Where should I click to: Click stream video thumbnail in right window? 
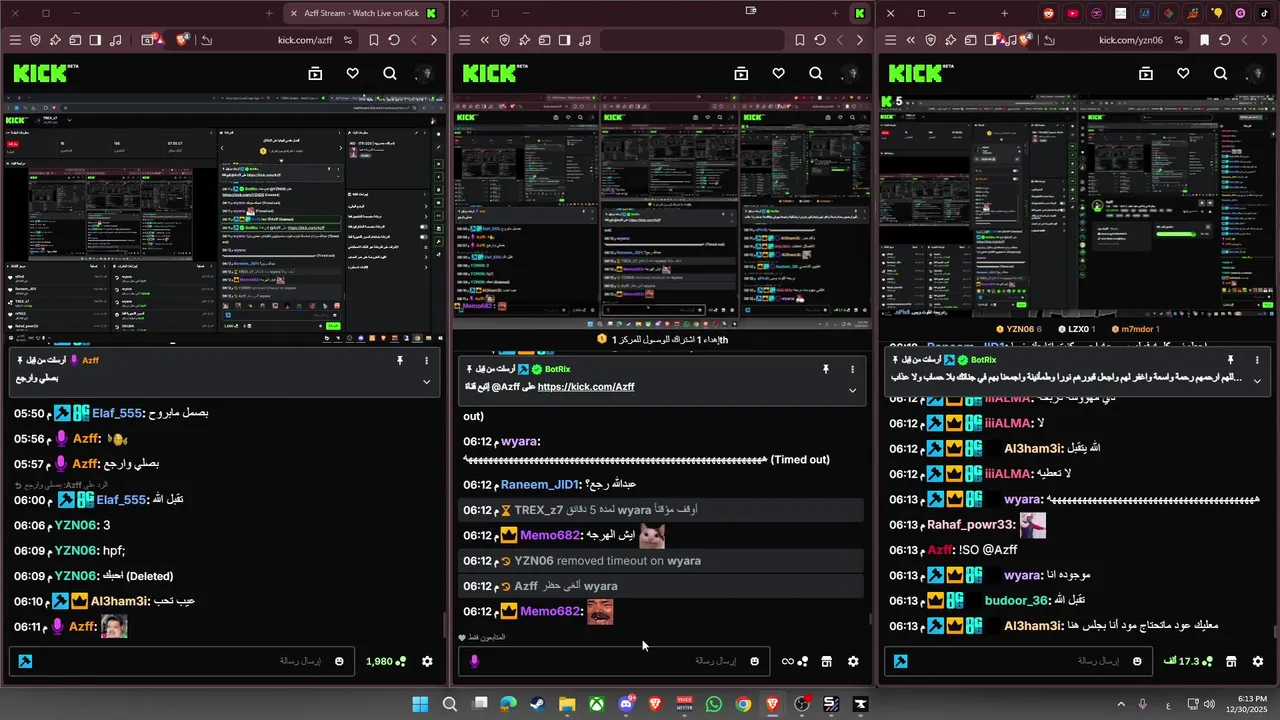point(1076,206)
